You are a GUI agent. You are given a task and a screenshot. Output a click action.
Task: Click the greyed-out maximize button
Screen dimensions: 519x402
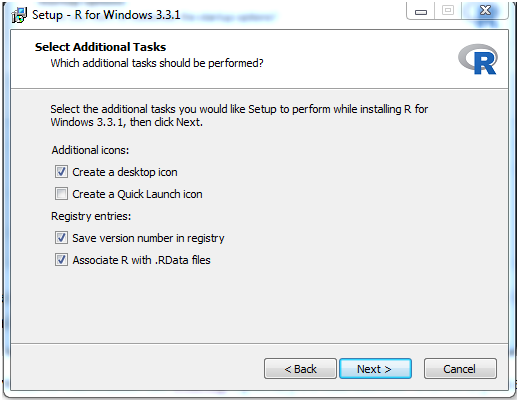coord(448,11)
